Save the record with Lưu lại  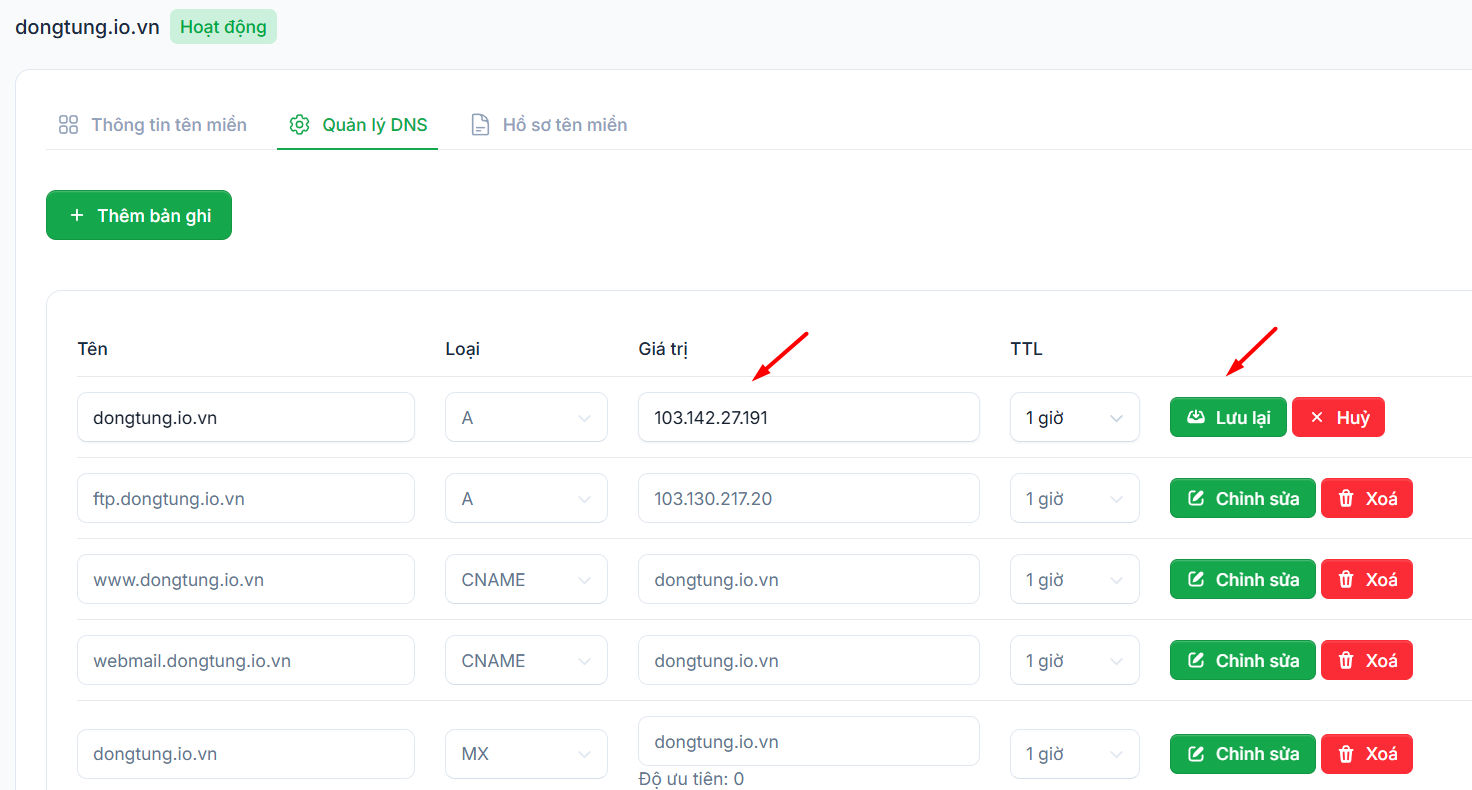tap(1228, 417)
